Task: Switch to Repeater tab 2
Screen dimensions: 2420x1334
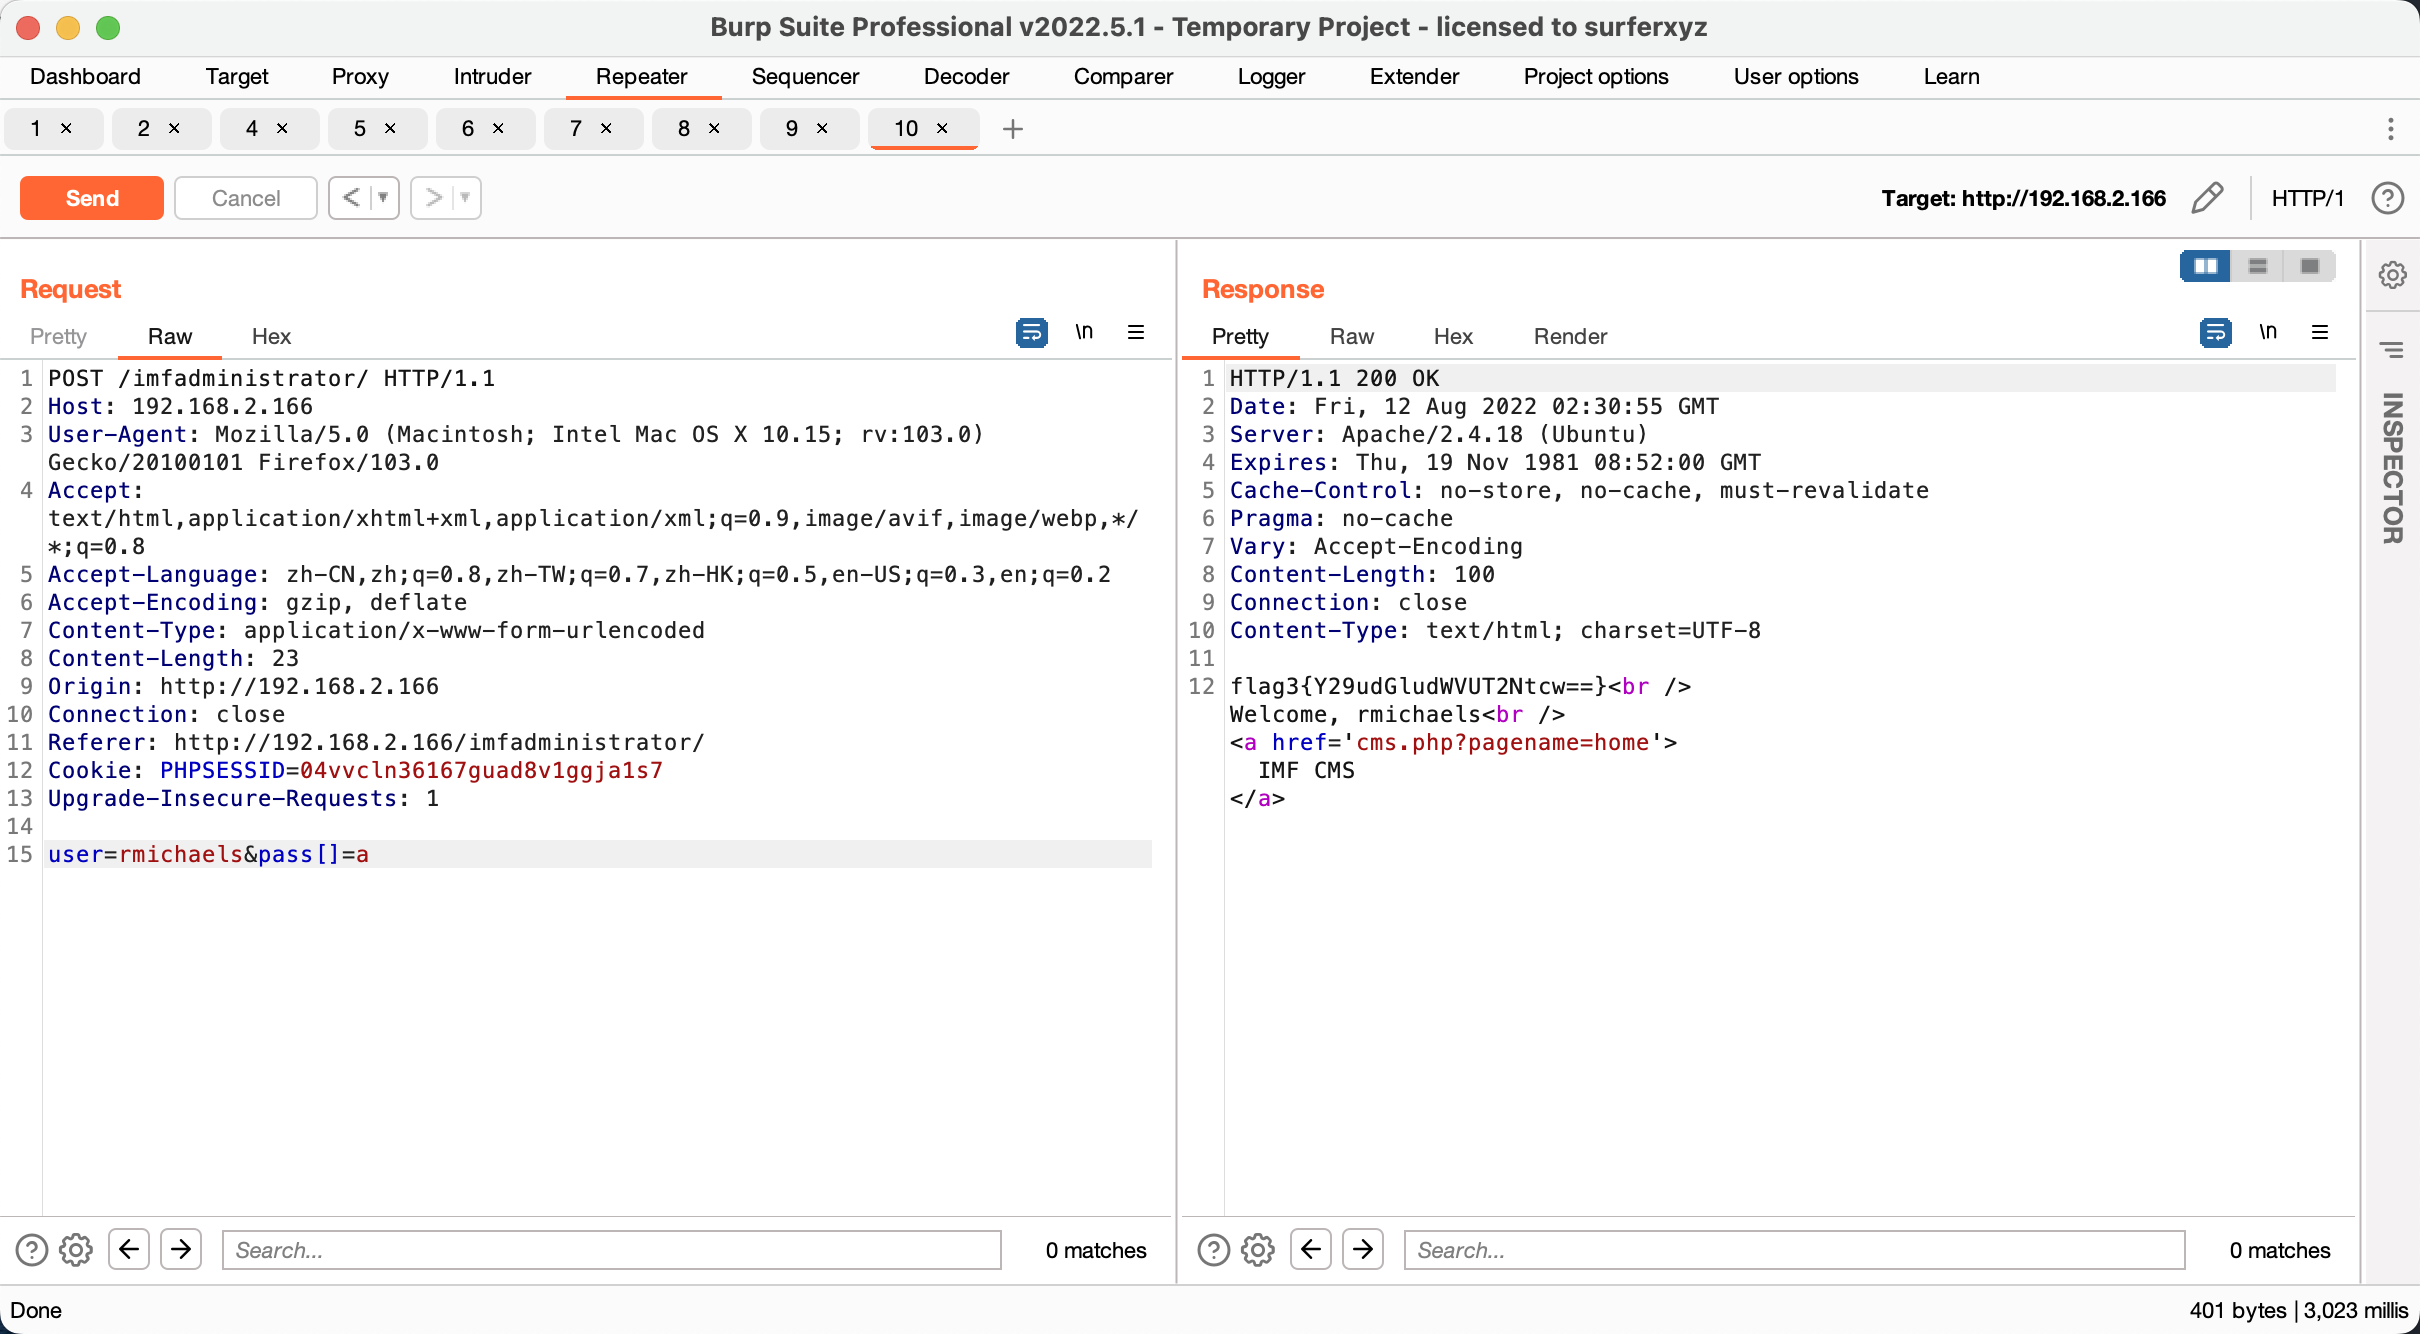Action: [x=144, y=128]
